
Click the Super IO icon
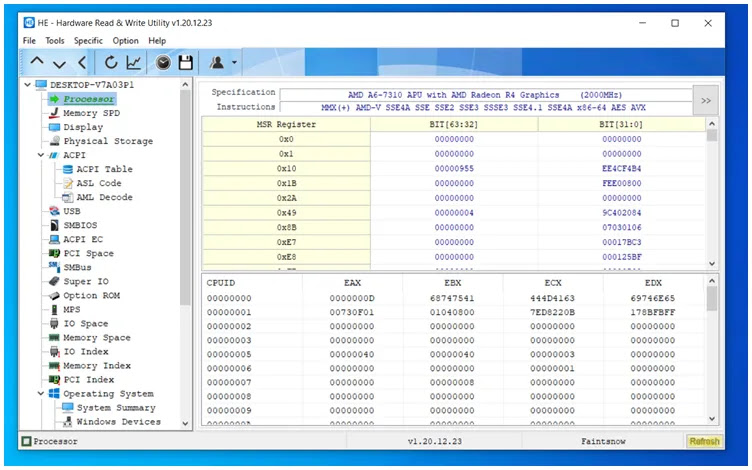(x=55, y=281)
